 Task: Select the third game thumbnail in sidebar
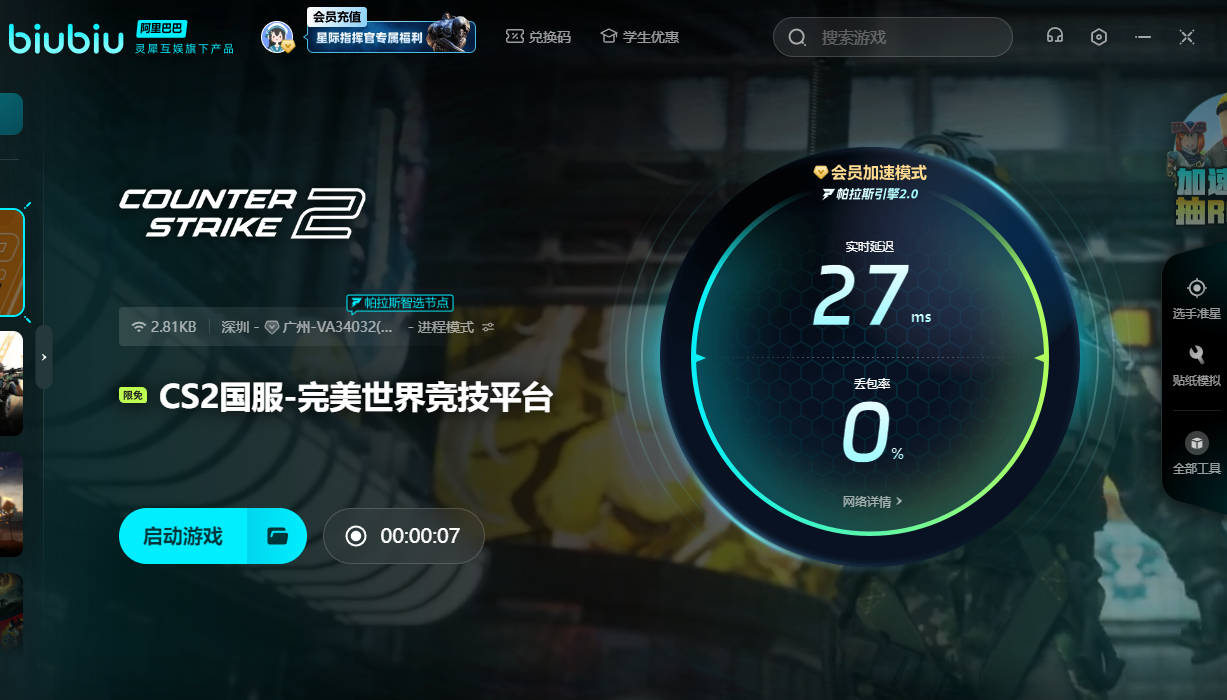point(11,504)
